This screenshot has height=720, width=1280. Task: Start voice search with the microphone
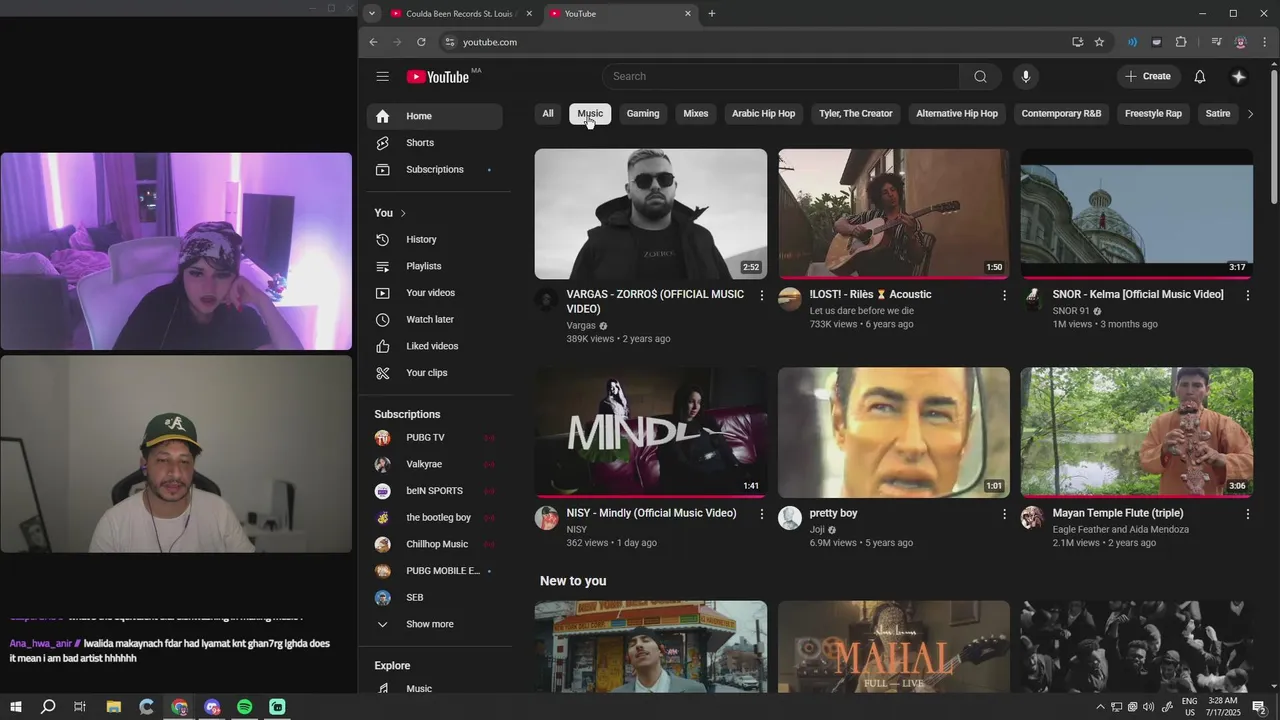(1025, 76)
